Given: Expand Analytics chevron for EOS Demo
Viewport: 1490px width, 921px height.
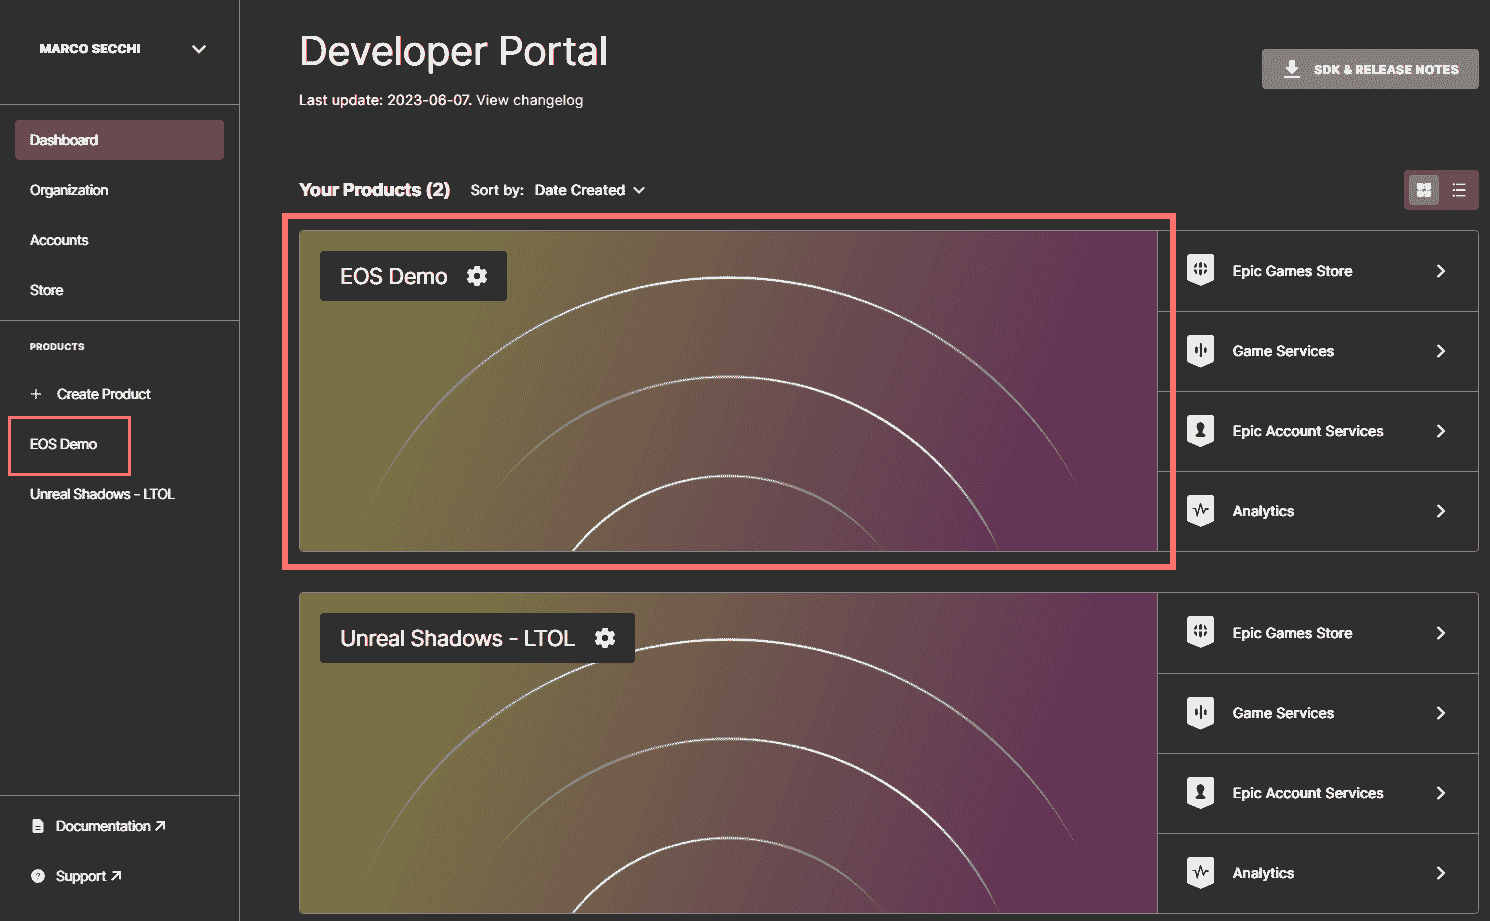Looking at the screenshot, I should click(1441, 511).
